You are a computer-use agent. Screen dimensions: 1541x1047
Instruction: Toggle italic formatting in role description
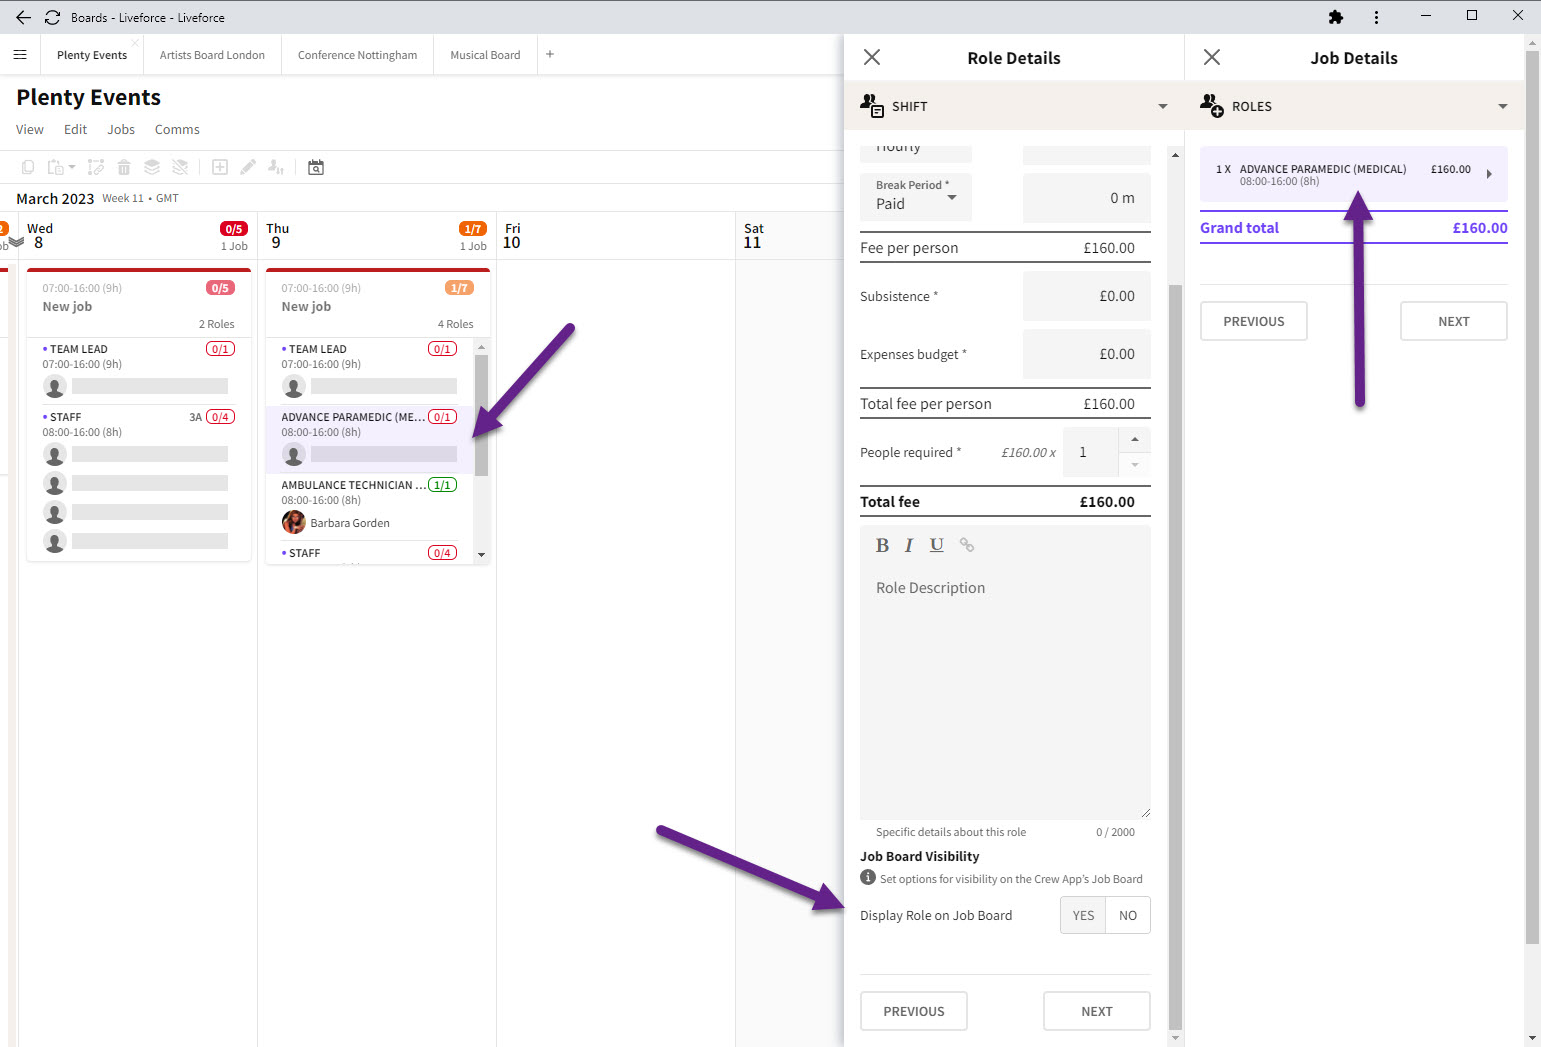click(x=908, y=545)
